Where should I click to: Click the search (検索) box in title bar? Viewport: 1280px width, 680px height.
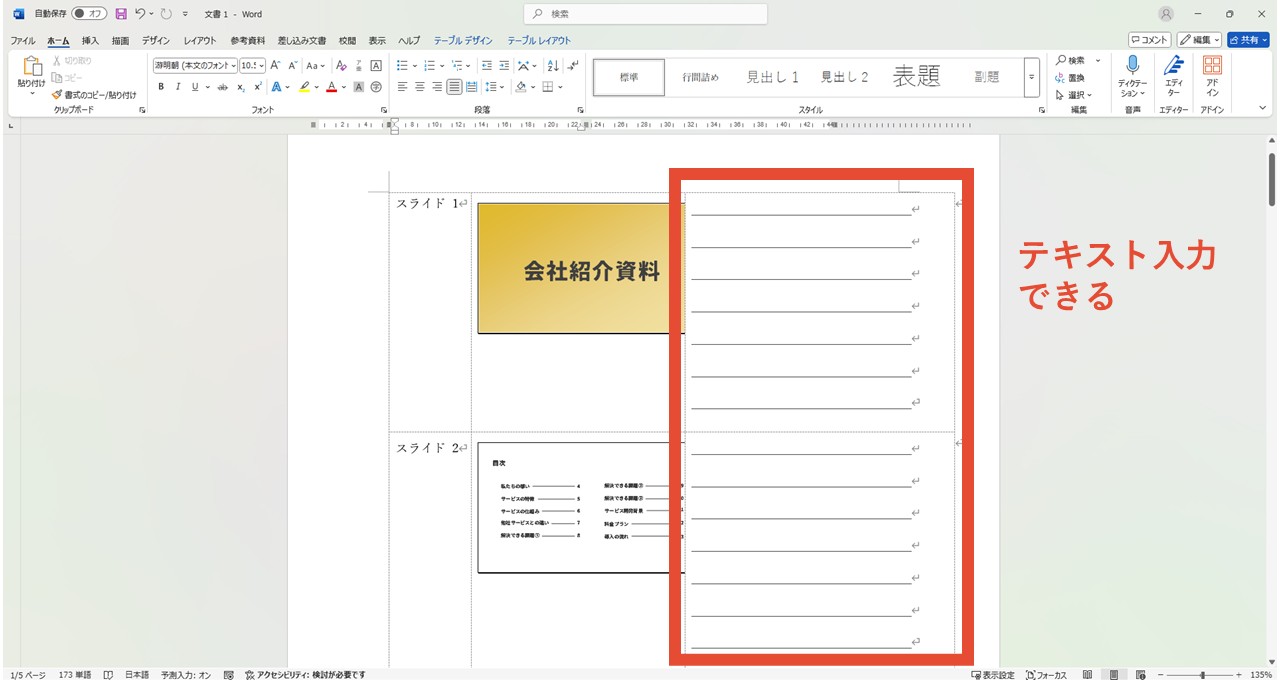[646, 14]
